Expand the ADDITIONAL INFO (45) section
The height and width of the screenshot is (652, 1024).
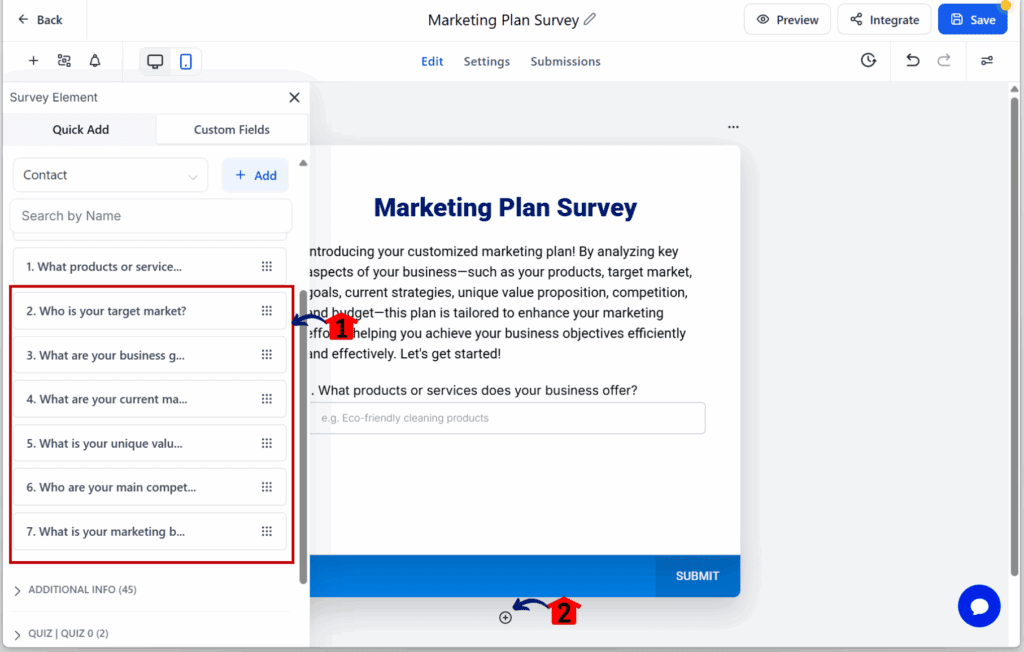click(75, 590)
